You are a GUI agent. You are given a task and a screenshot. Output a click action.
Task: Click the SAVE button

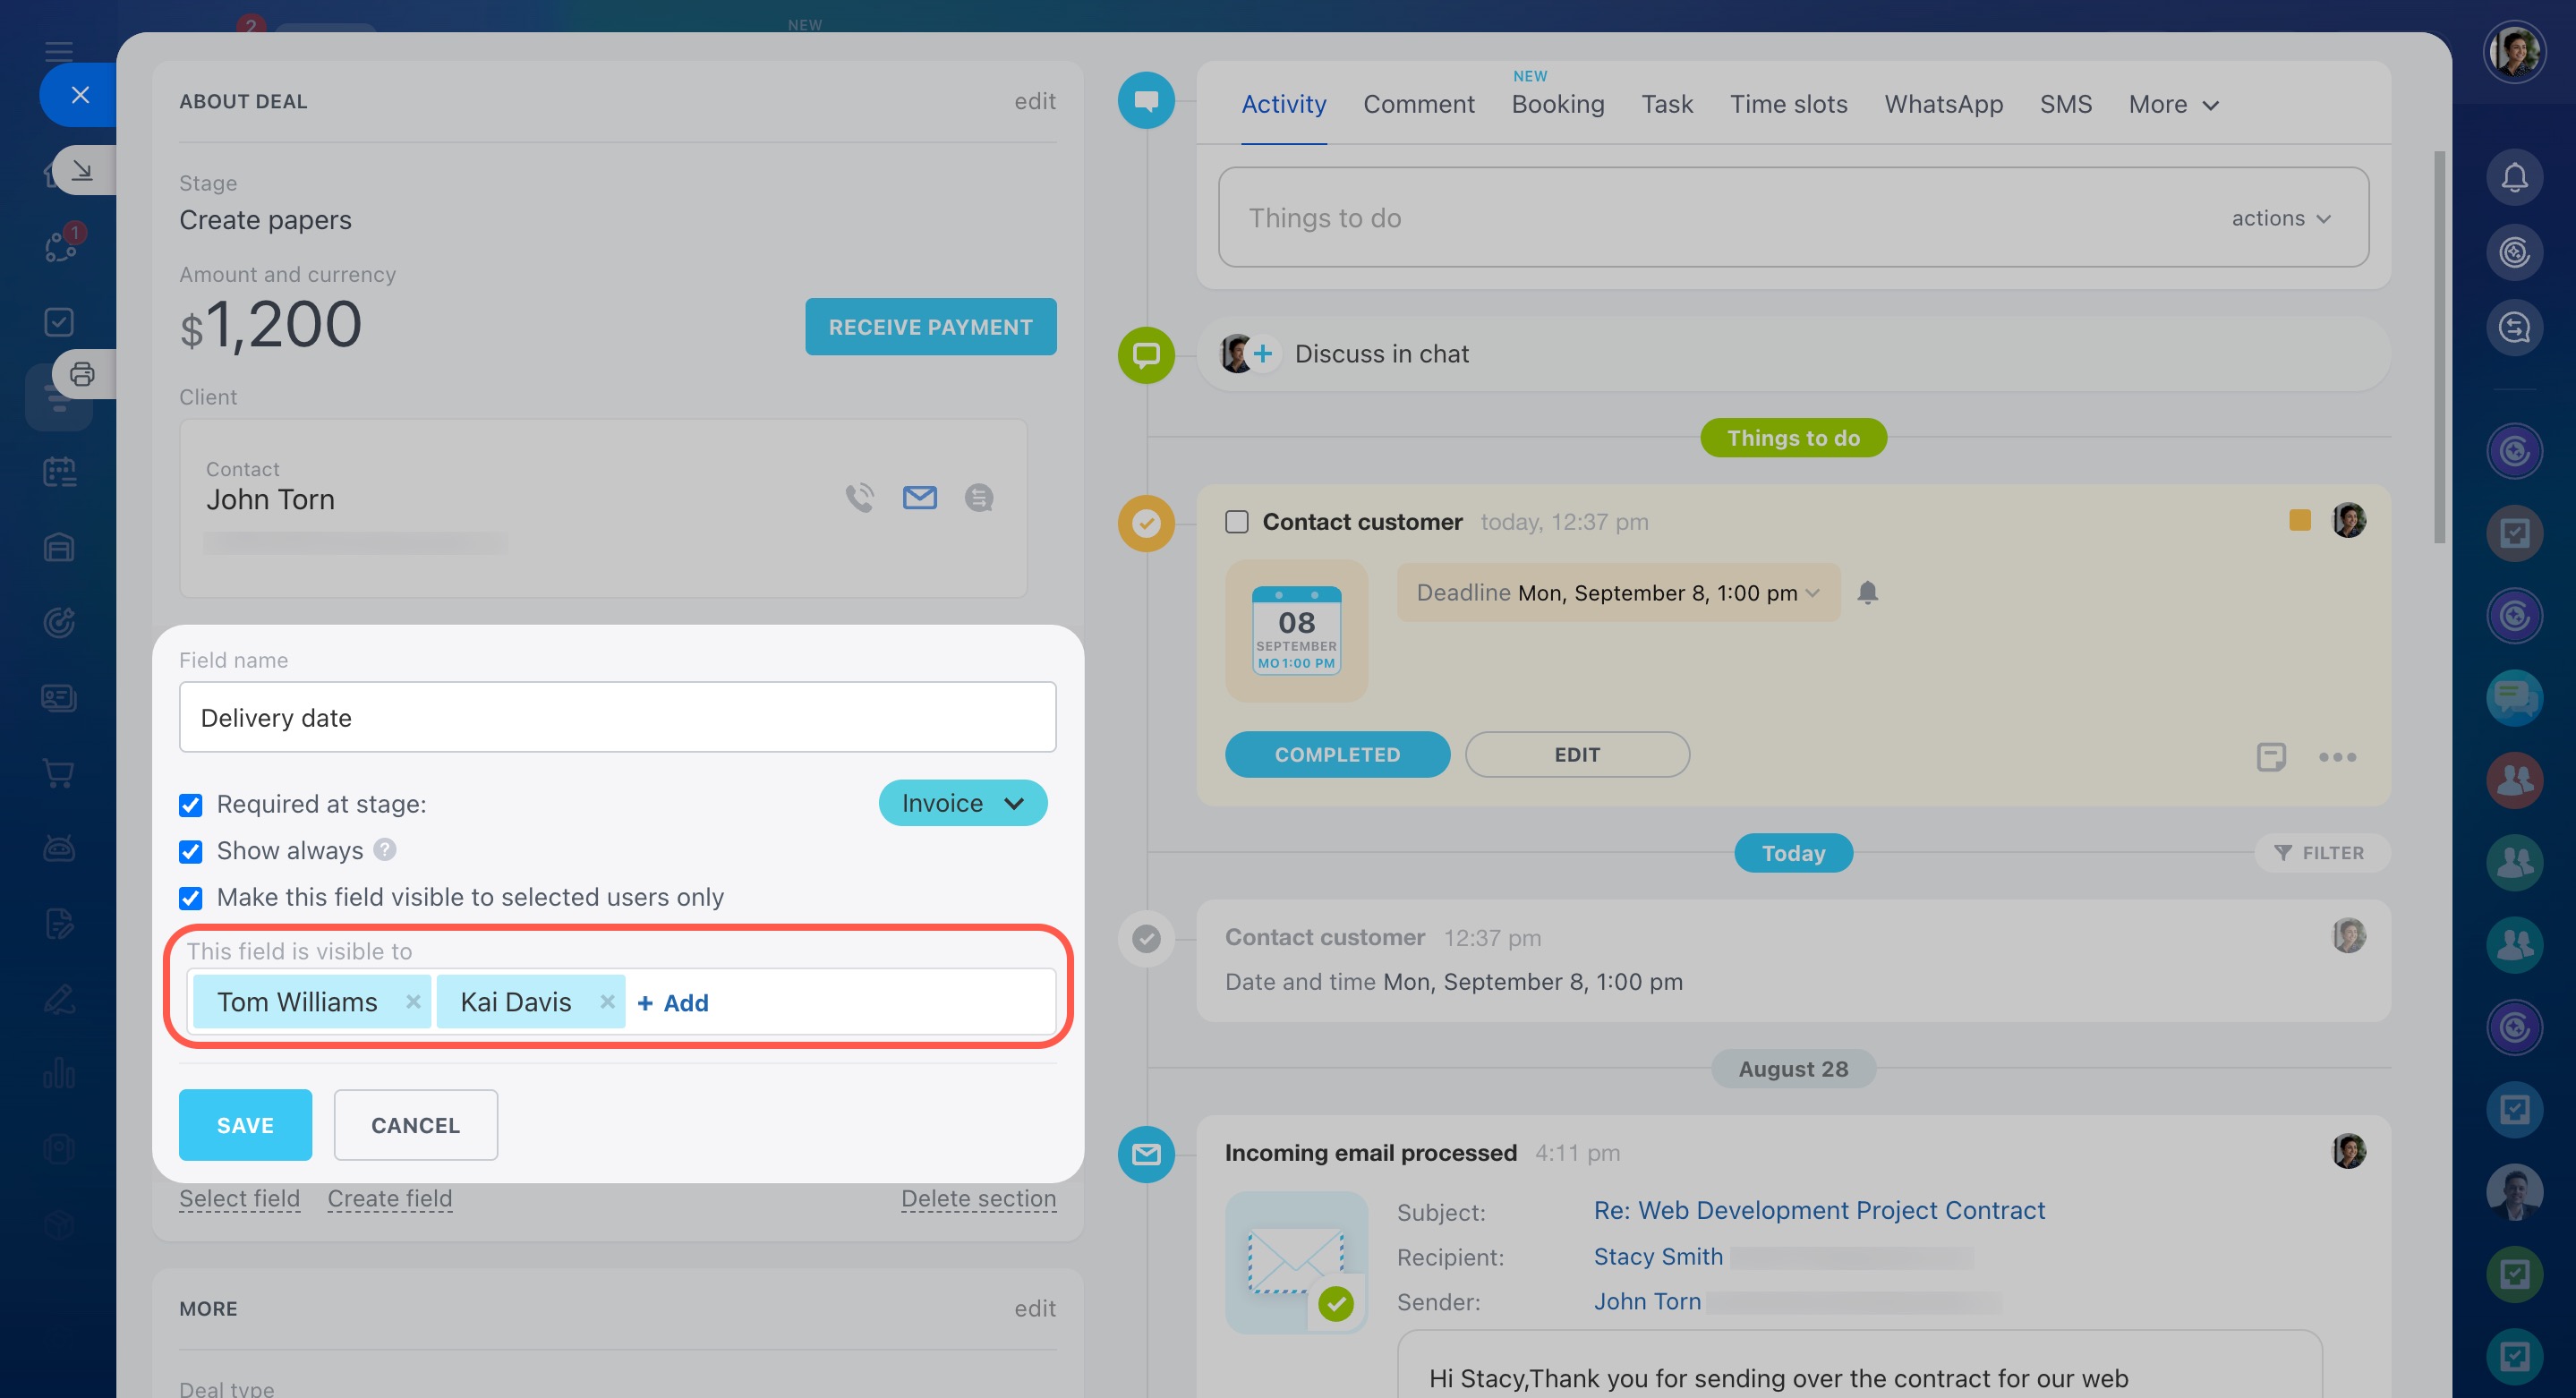coord(245,1125)
